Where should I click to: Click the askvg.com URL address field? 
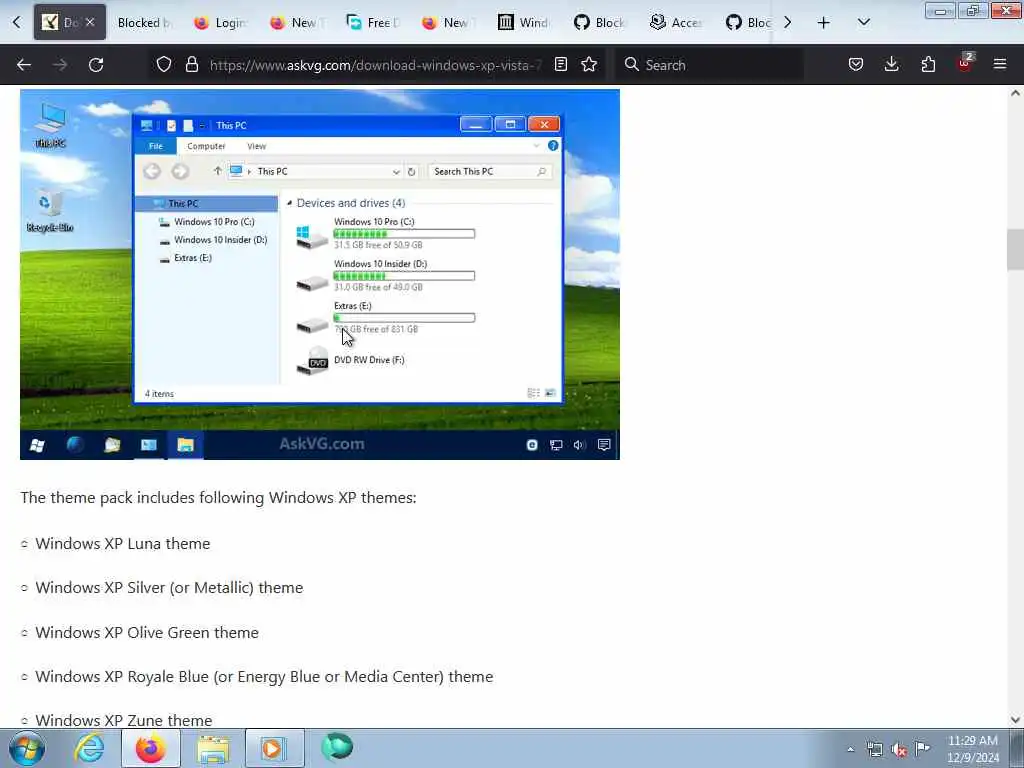coord(376,65)
